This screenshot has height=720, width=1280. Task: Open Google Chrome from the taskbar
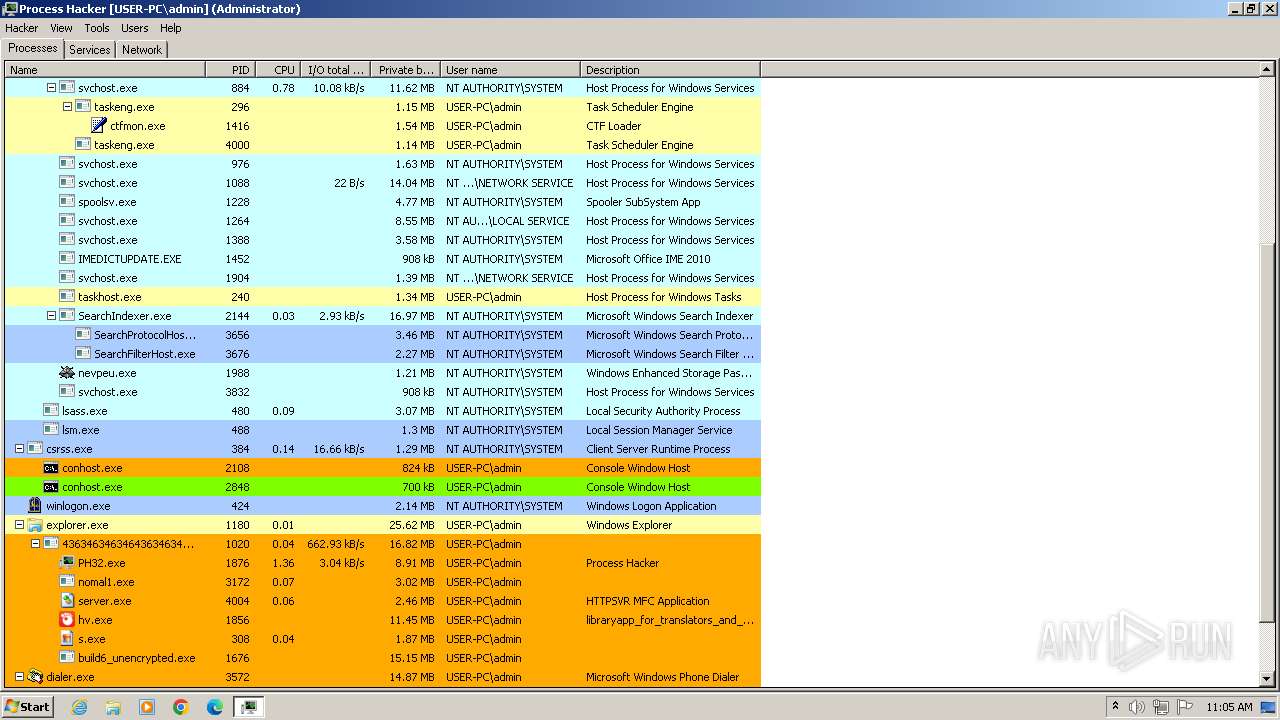click(181, 707)
